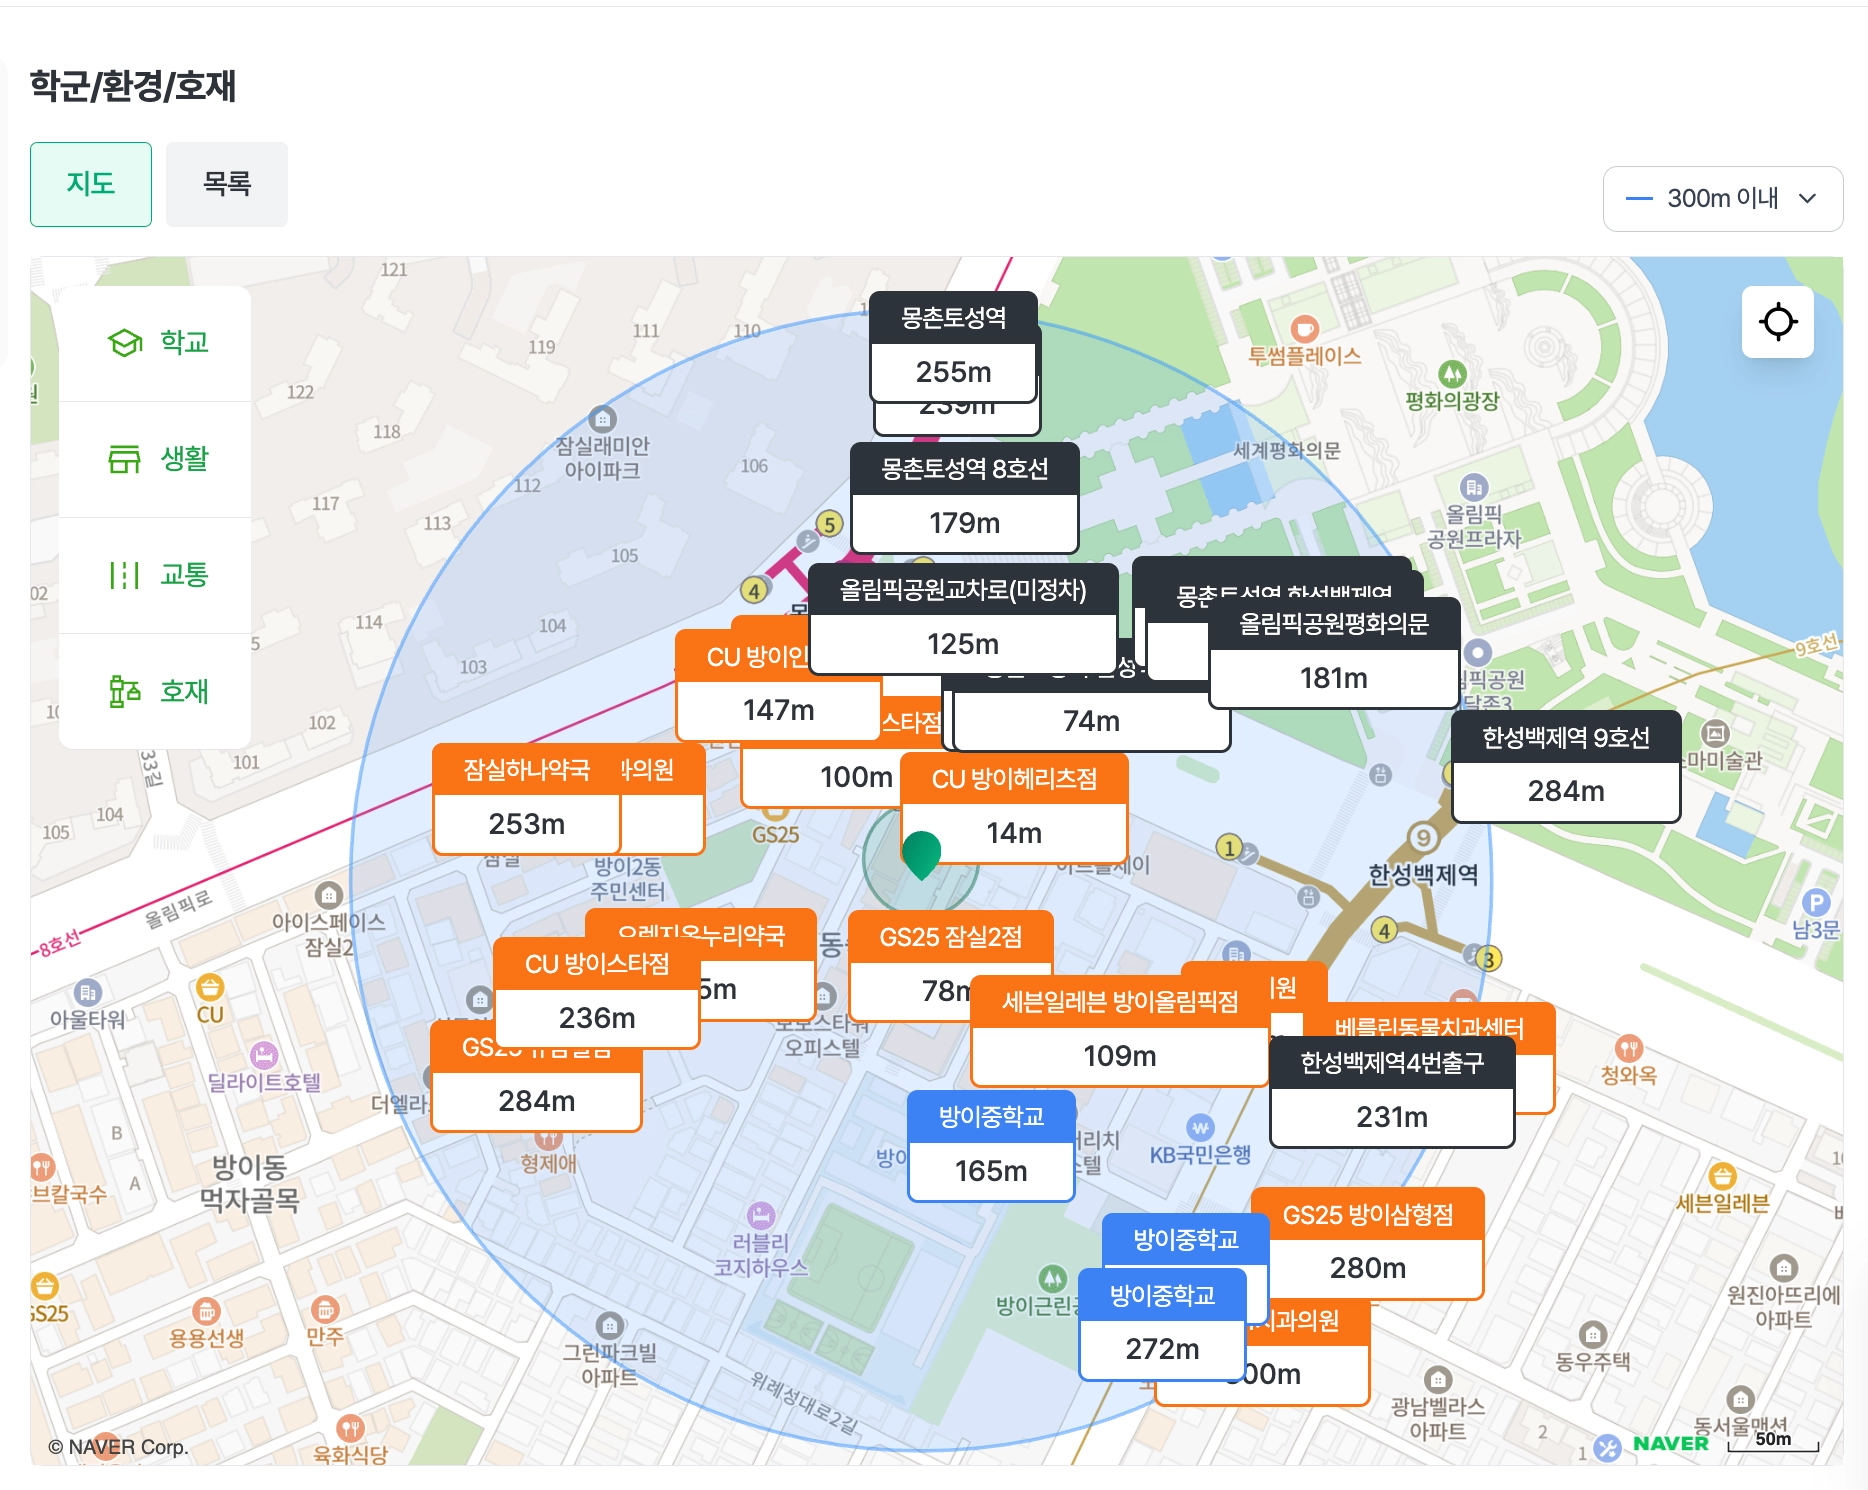The height and width of the screenshot is (1490, 1868).
Task: Click the 투썸플레이스 cafe map icon
Action: pyautogui.click(x=1305, y=328)
